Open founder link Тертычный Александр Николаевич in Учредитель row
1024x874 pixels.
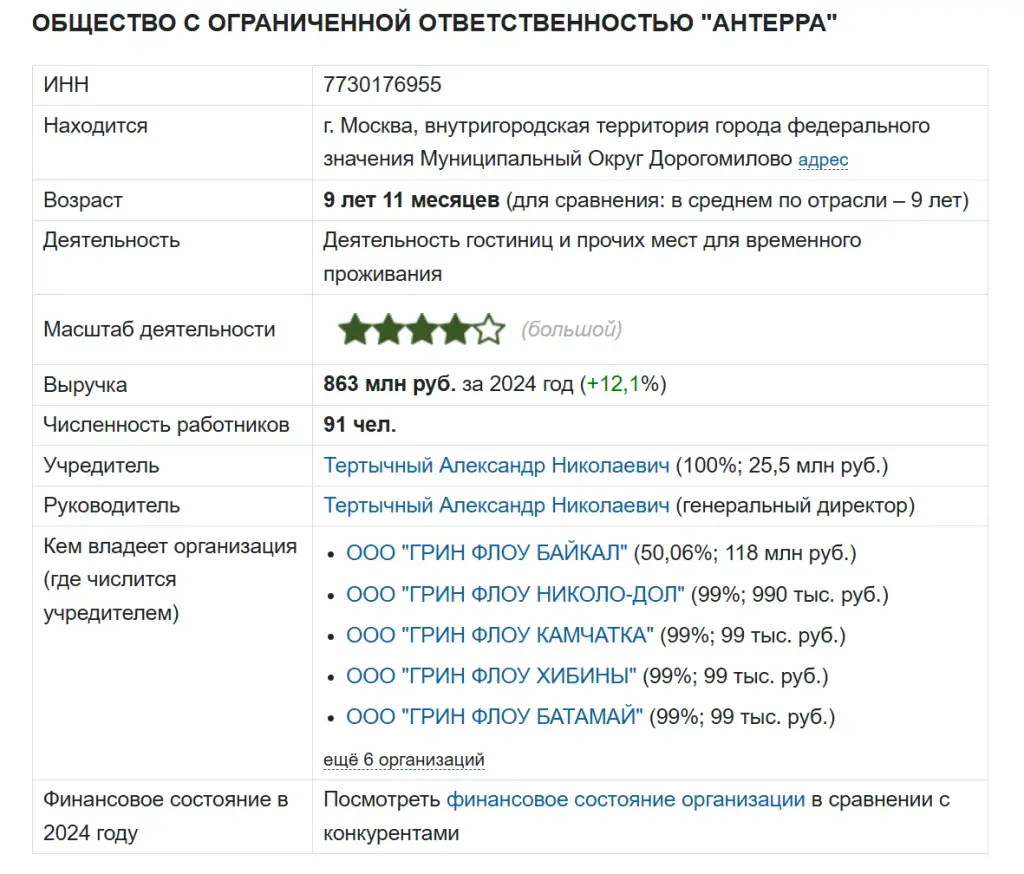(x=496, y=466)
